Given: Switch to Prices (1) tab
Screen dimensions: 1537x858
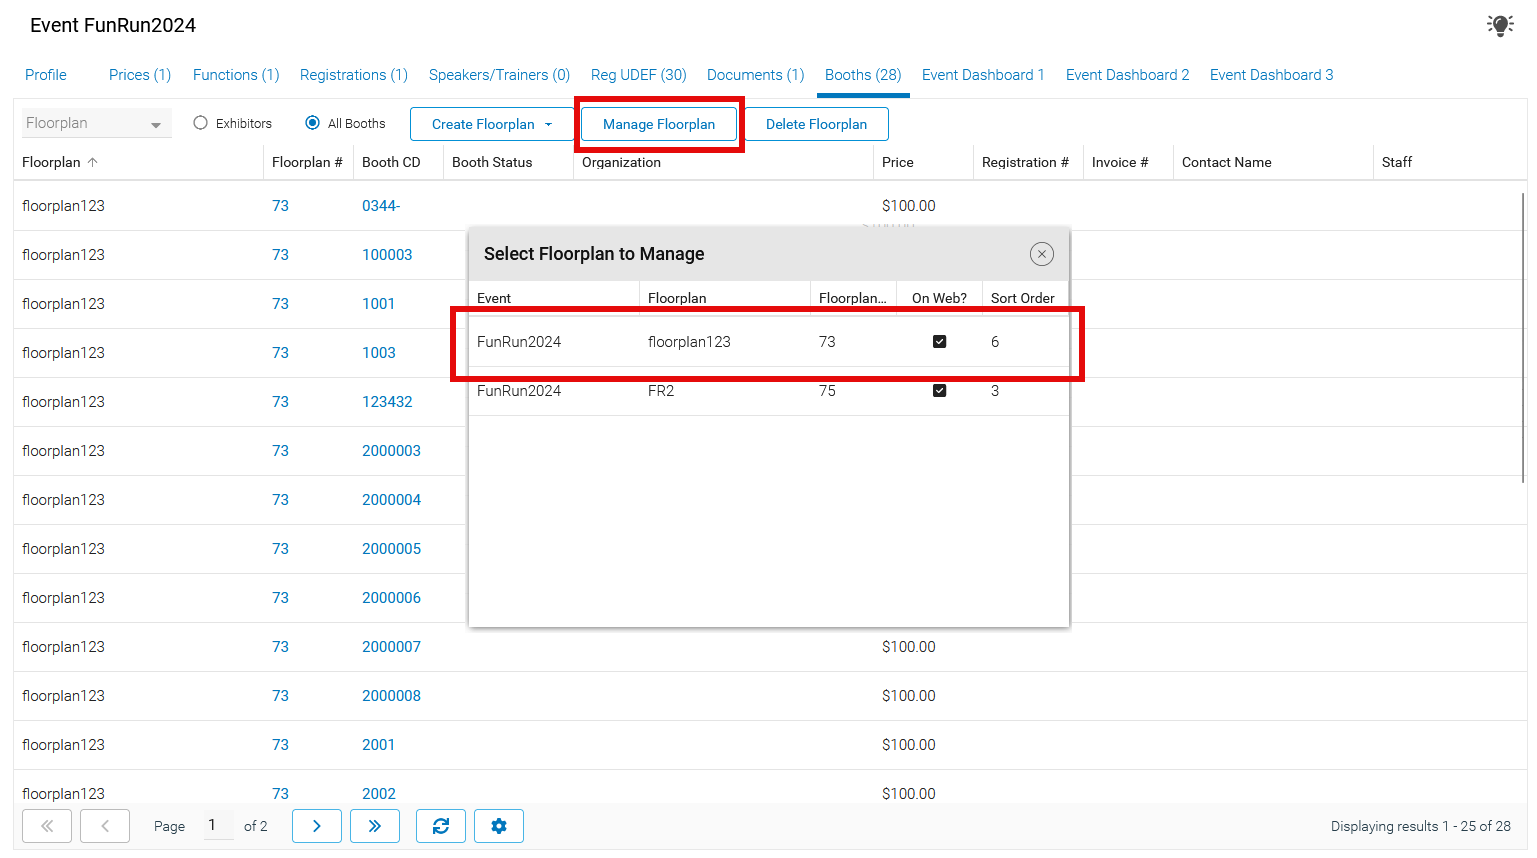Looking at the screenshot, I should tap(140, 75).
